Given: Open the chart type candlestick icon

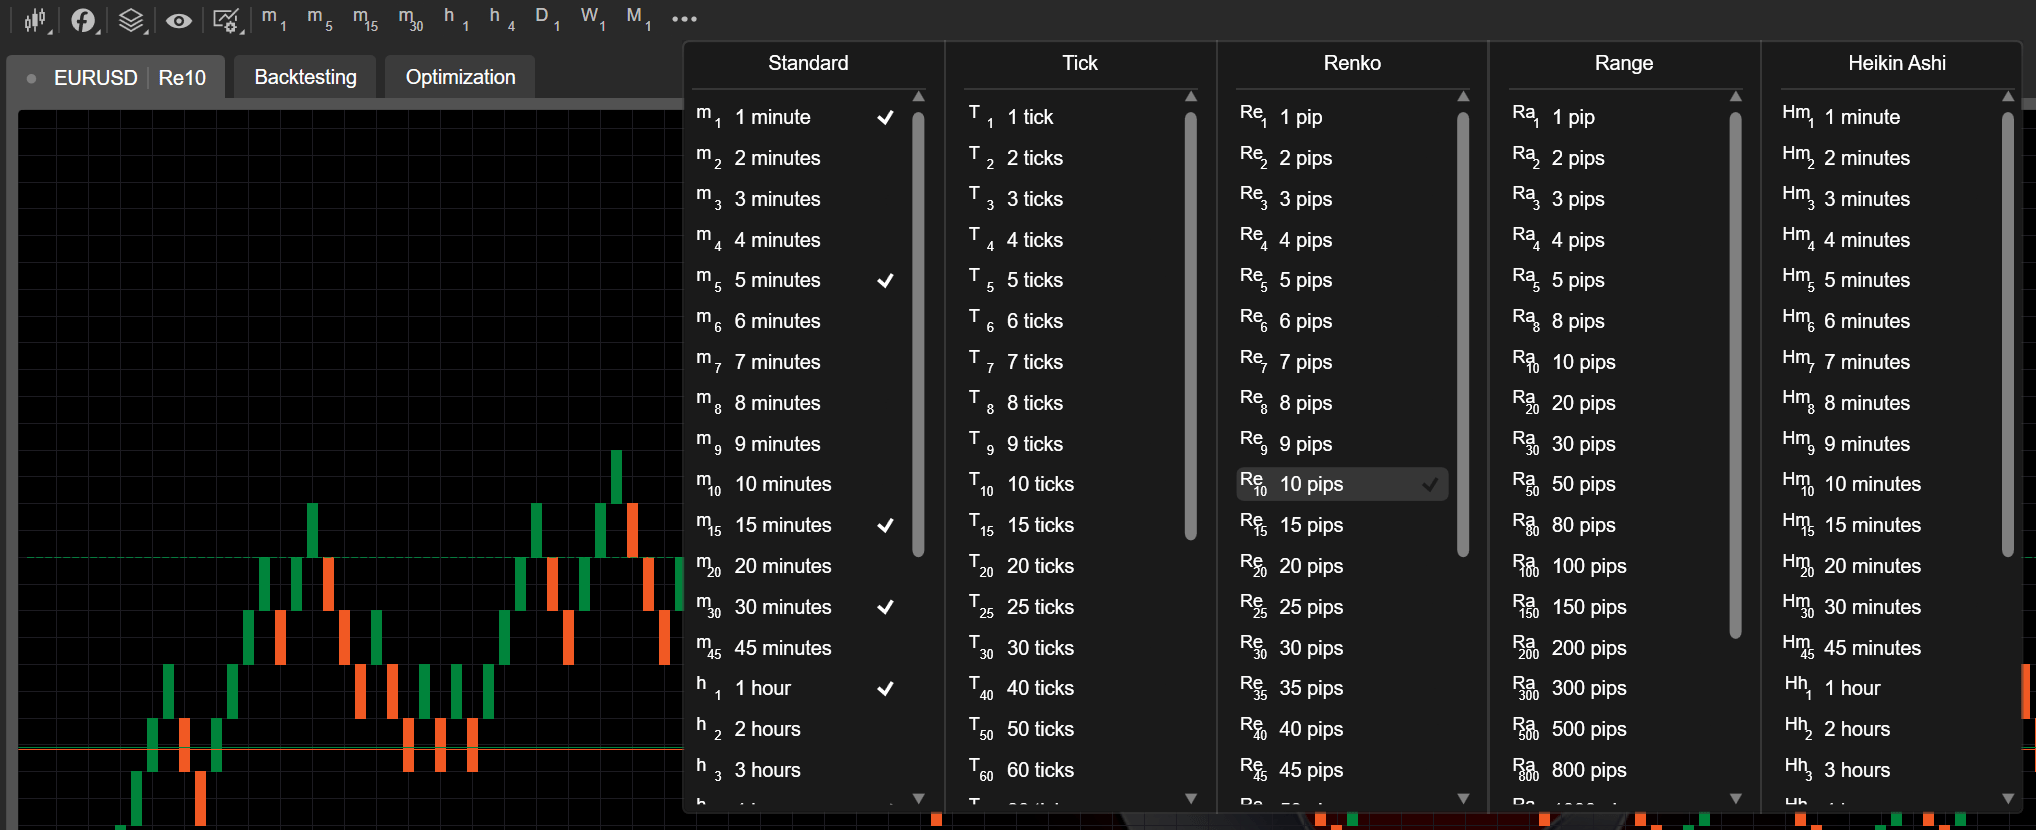Looking at the screenshot, I should (x=36, y=19).
